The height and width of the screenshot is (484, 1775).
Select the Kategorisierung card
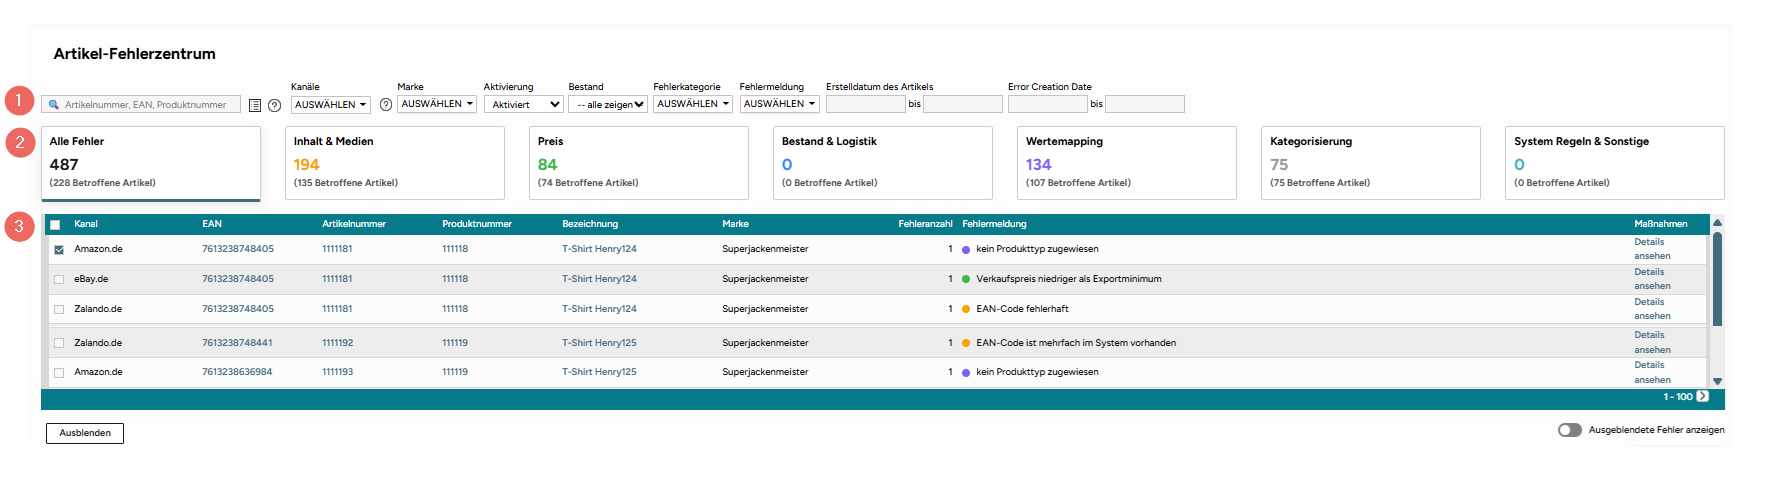(1371, 163)
